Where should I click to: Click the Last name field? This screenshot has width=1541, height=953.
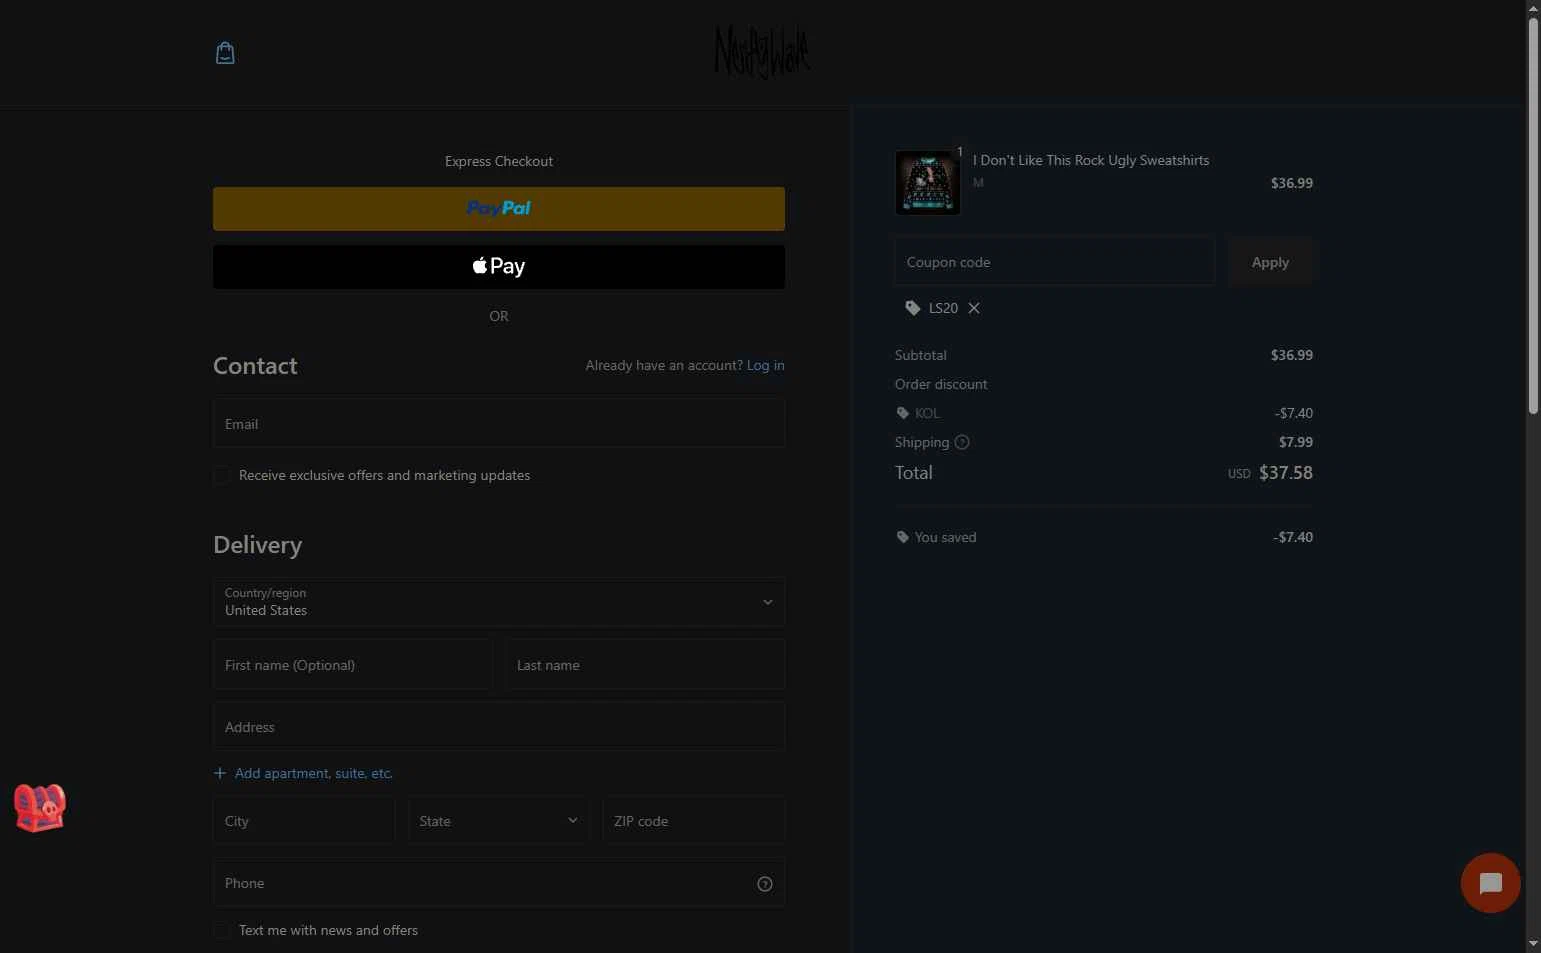pyautogui.click(x=645, y=665)
